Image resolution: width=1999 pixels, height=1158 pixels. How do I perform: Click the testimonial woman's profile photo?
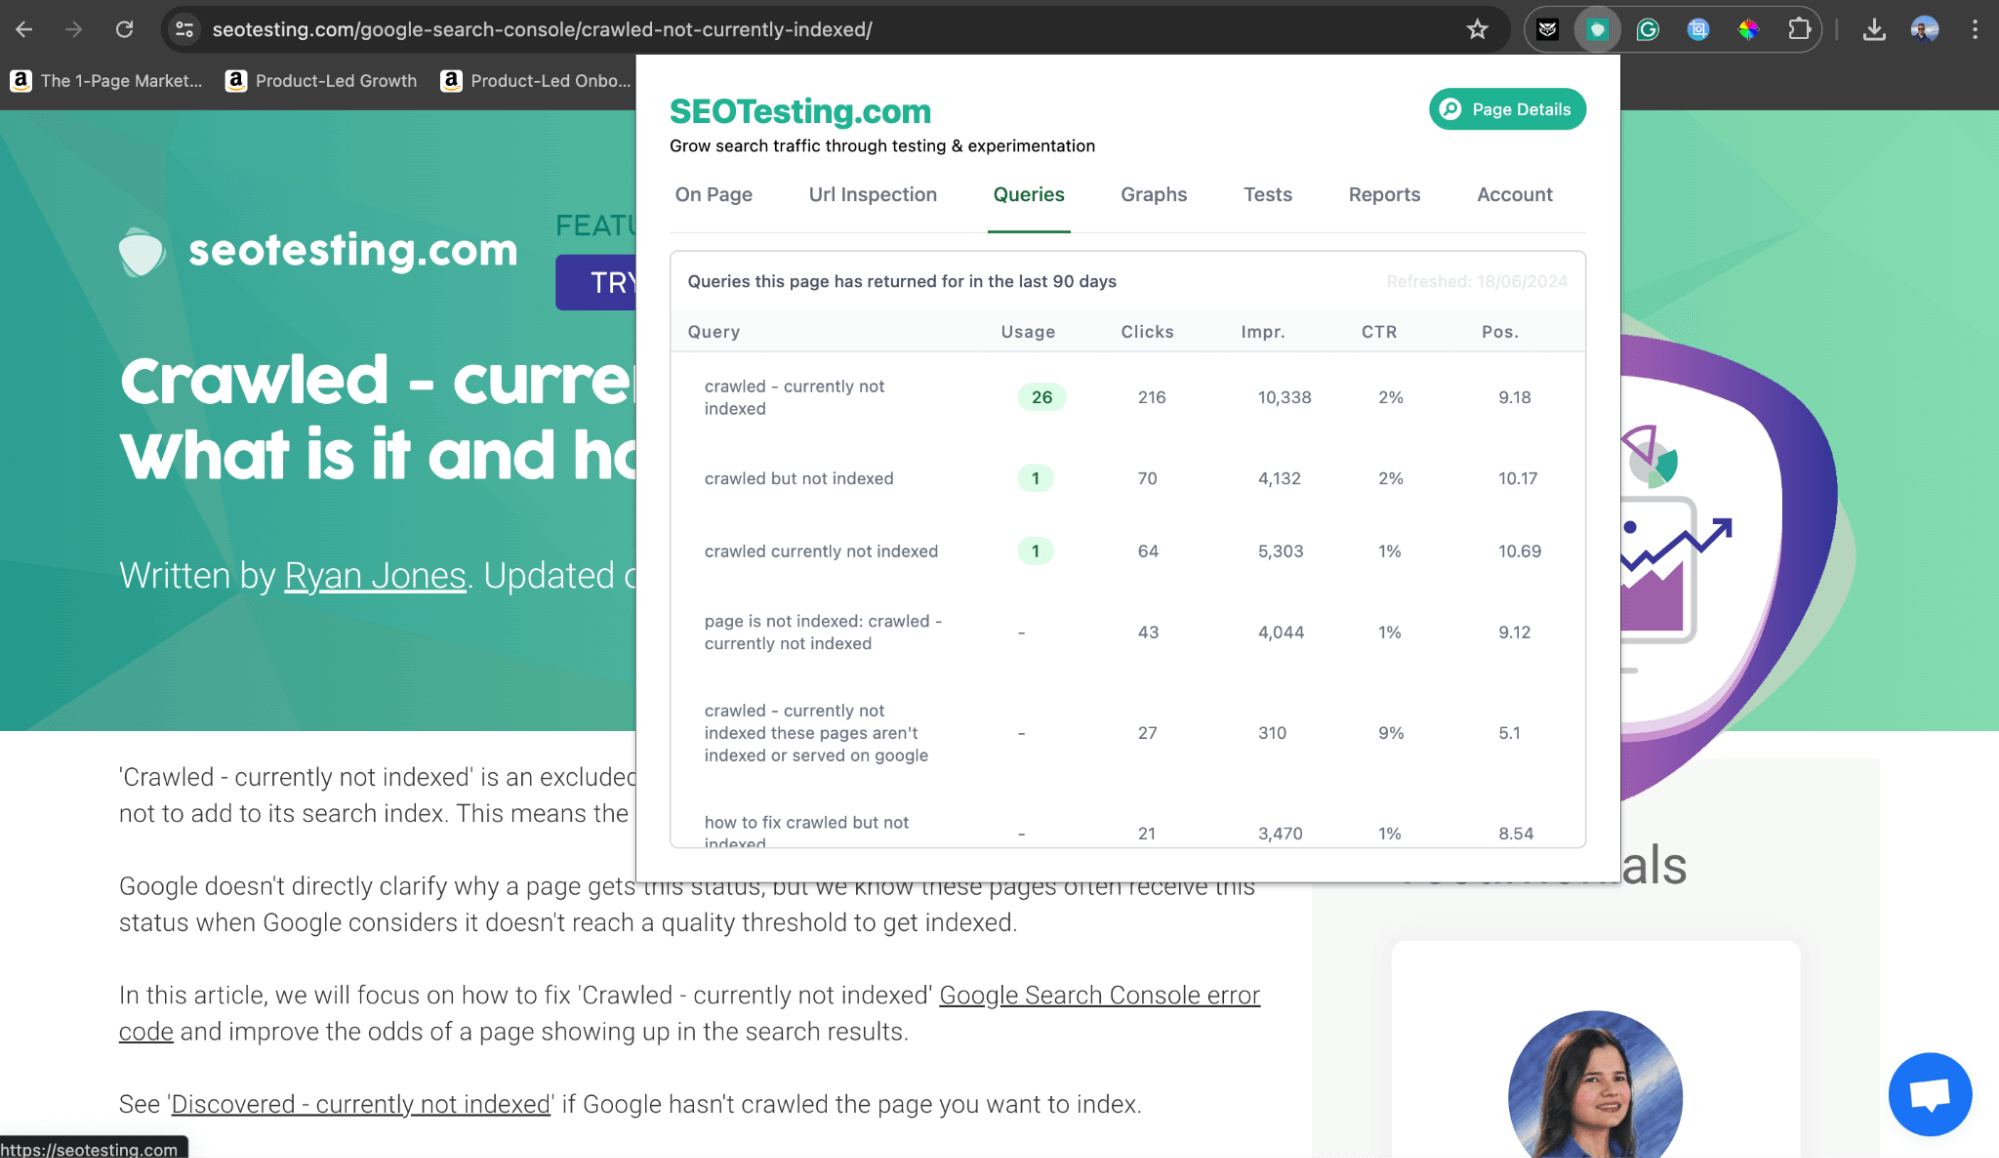pyautogui.click(x=1594, y=1084)
